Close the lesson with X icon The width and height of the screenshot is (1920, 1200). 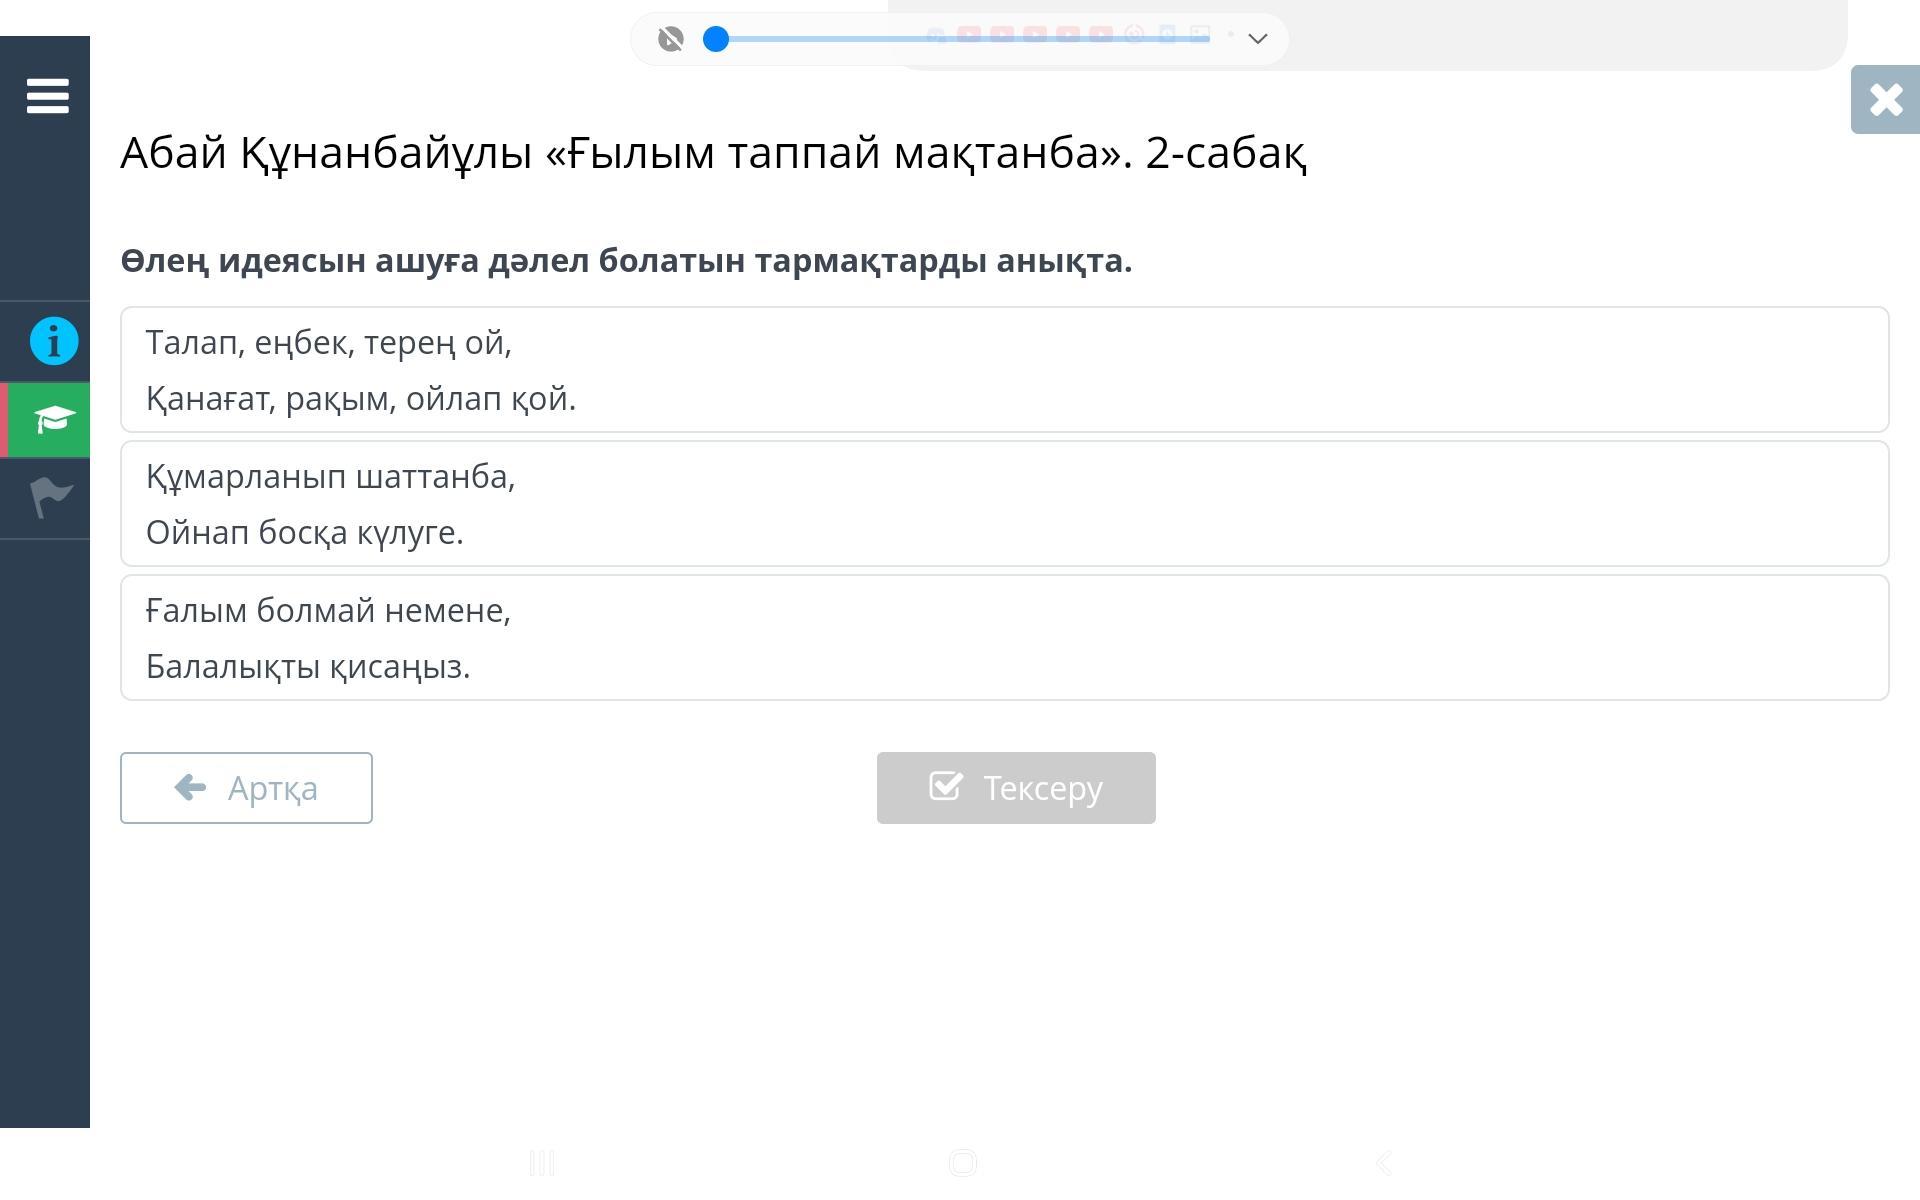tap(1885, 99)
